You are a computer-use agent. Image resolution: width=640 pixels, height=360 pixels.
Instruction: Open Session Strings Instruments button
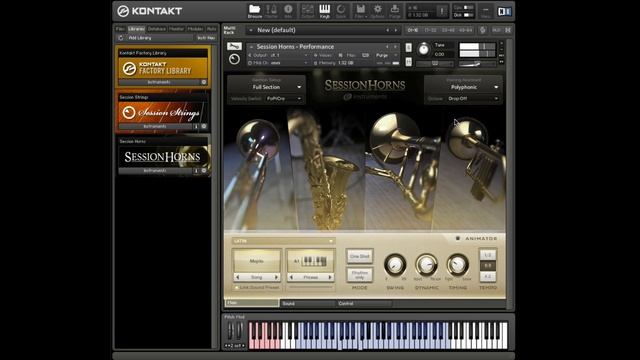pyautogui.click(x=156, y=126)
